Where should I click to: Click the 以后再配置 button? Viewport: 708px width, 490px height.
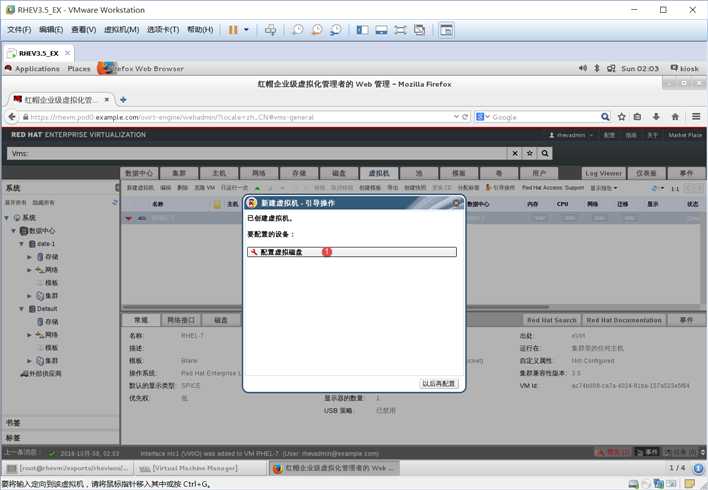[x=438, y=383]
